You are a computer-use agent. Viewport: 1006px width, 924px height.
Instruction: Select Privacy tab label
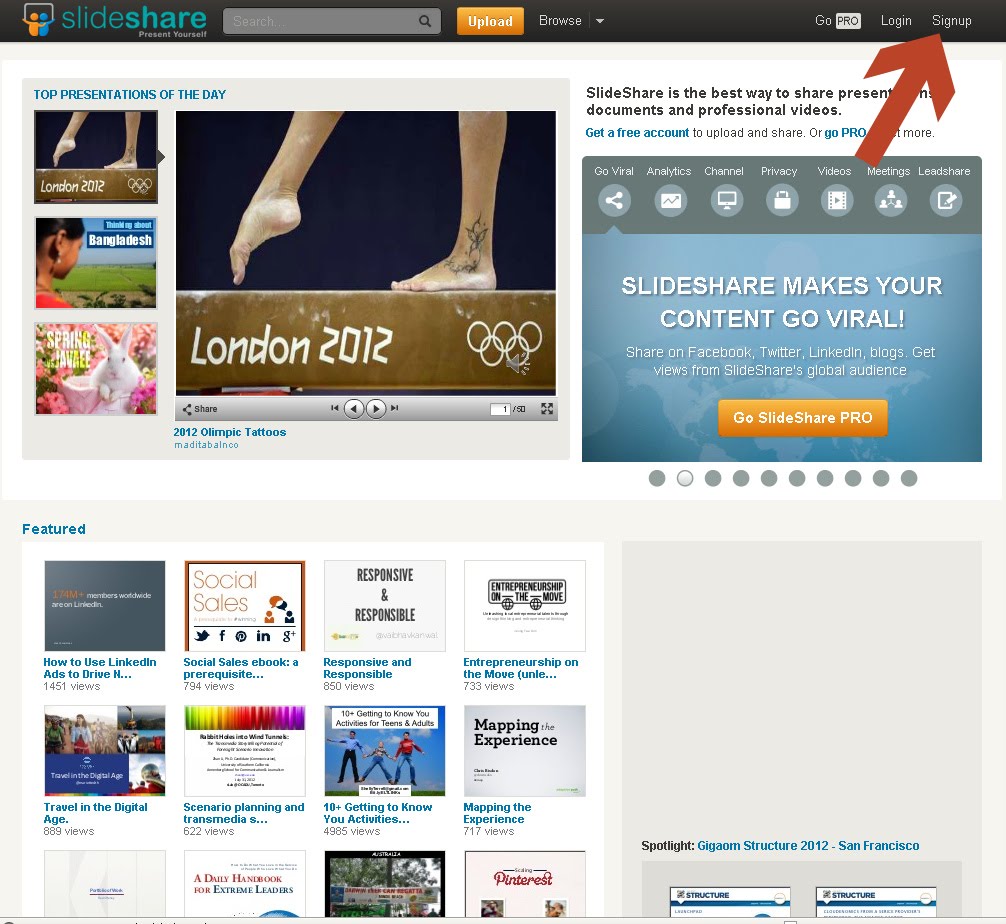(x=779, y=171)
